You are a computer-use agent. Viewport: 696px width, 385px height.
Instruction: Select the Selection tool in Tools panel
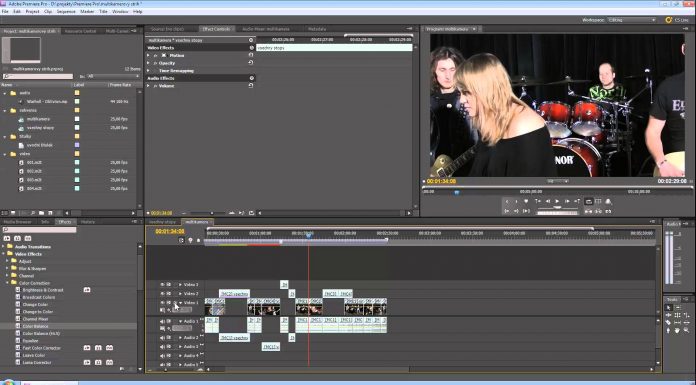[669, 308]
